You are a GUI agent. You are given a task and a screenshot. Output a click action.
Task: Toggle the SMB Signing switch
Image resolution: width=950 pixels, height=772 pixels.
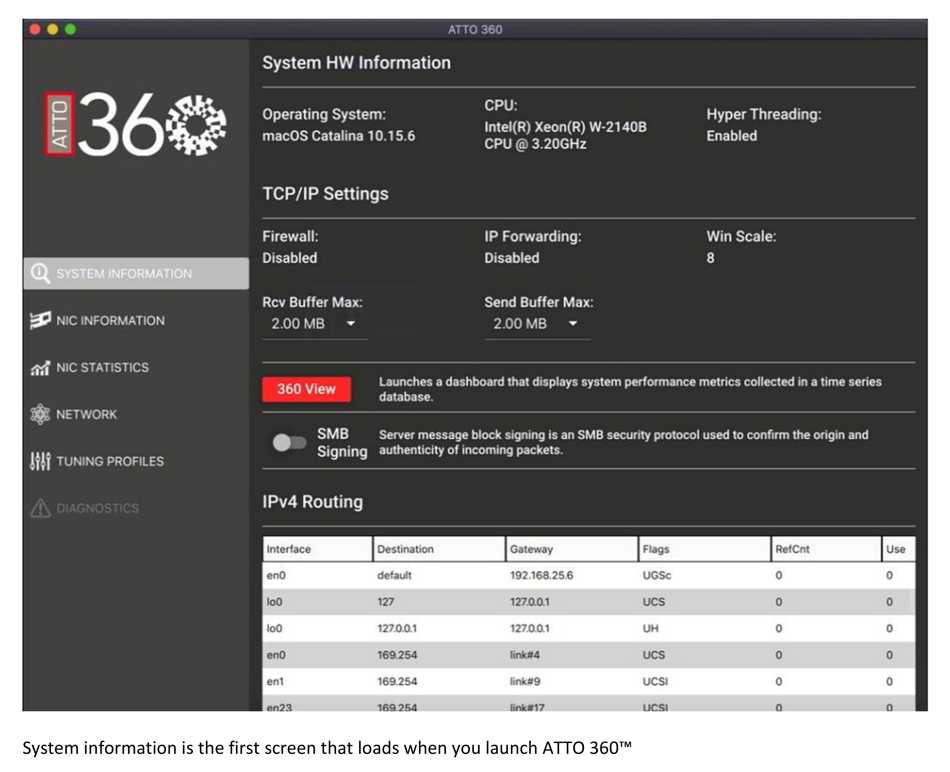tap(289, 442)
